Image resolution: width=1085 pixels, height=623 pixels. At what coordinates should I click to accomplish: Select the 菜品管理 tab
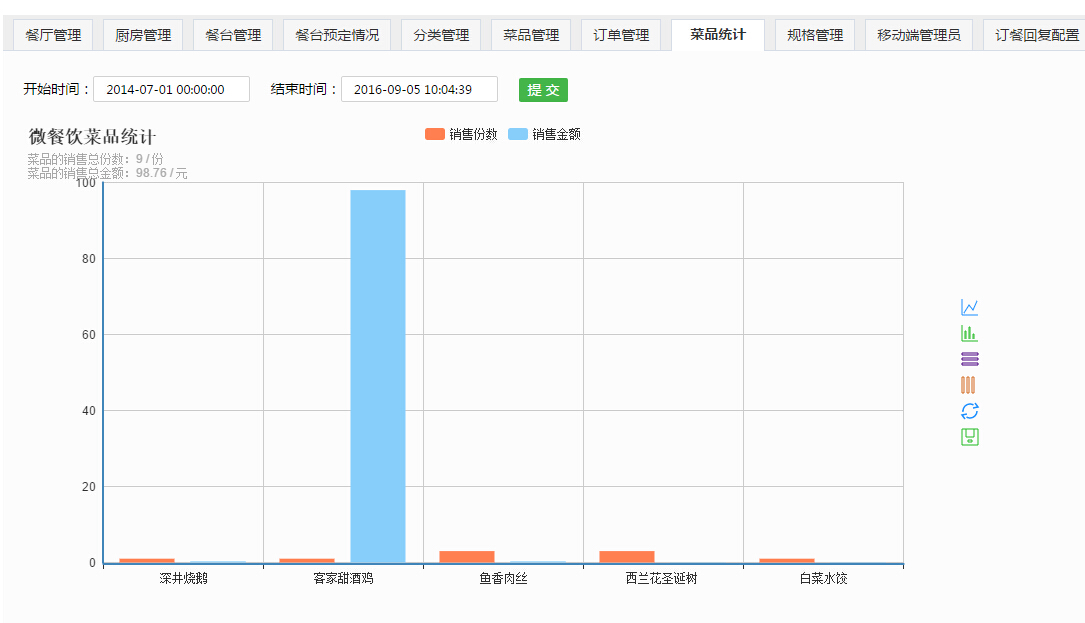[x=531, y=35]
